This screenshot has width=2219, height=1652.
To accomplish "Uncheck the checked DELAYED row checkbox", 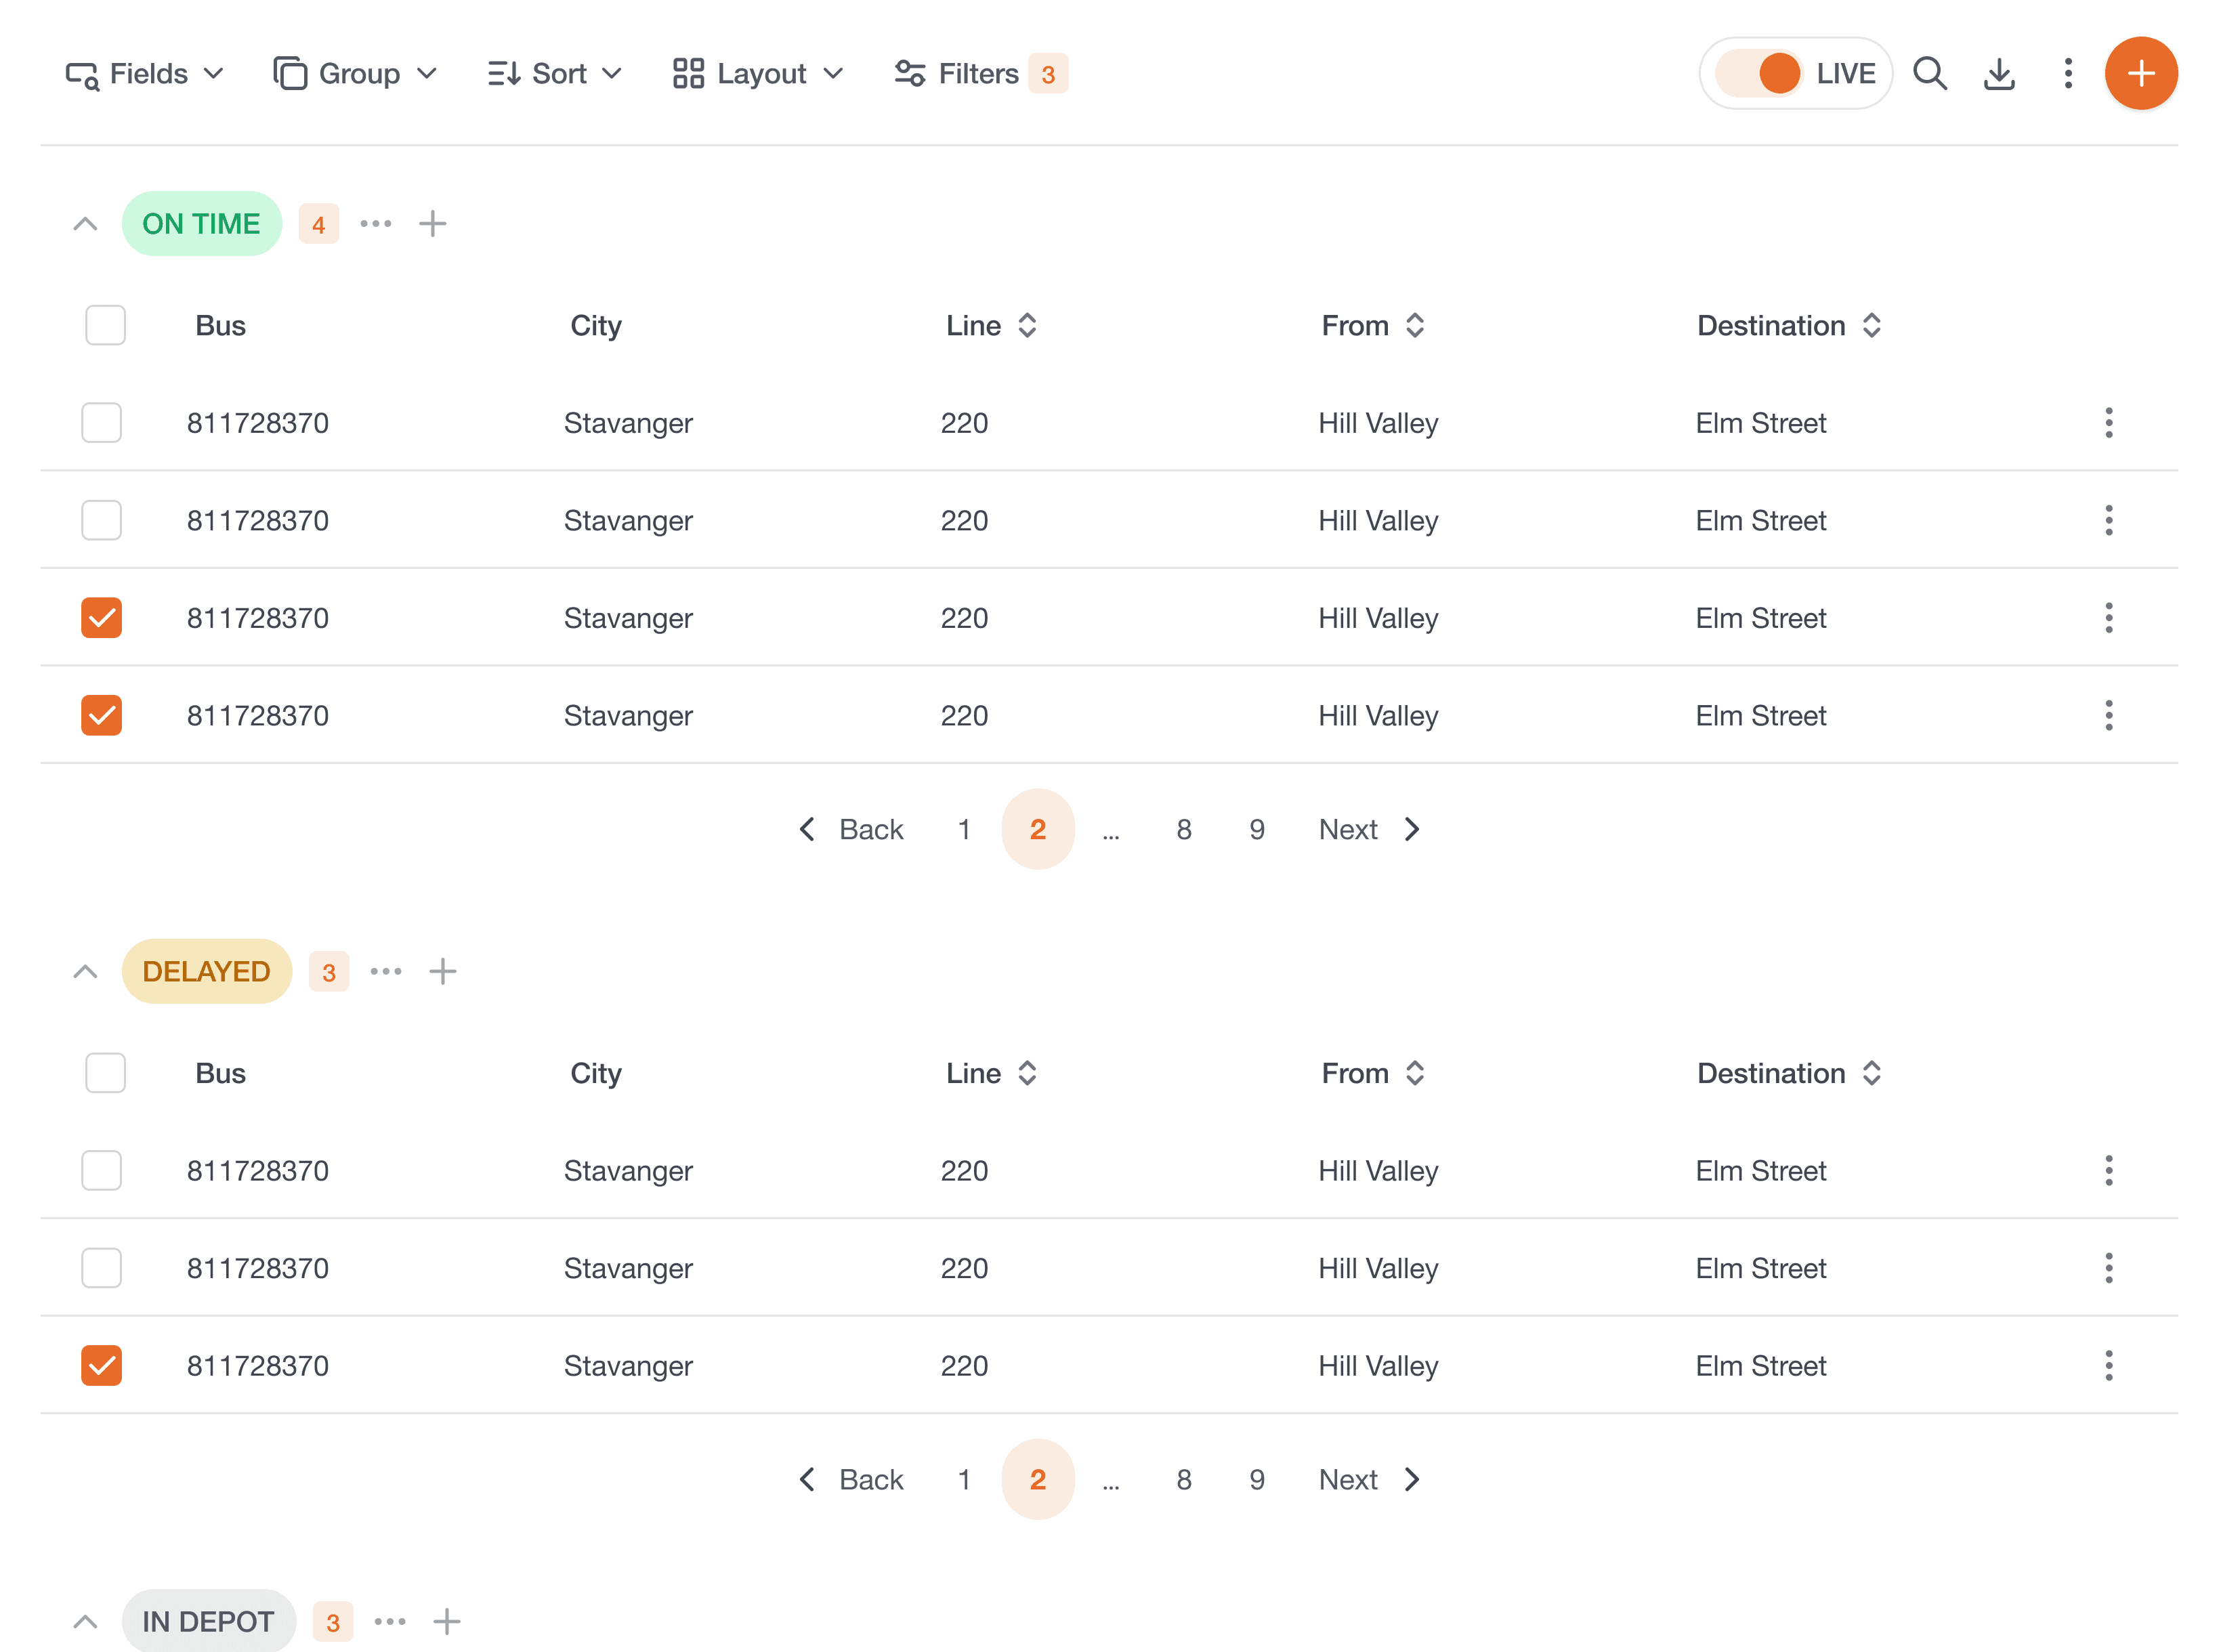I will [x=101, y=1365].
